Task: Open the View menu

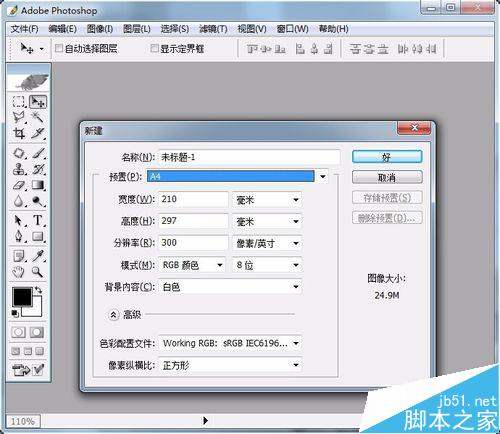Action: (252, 29)
